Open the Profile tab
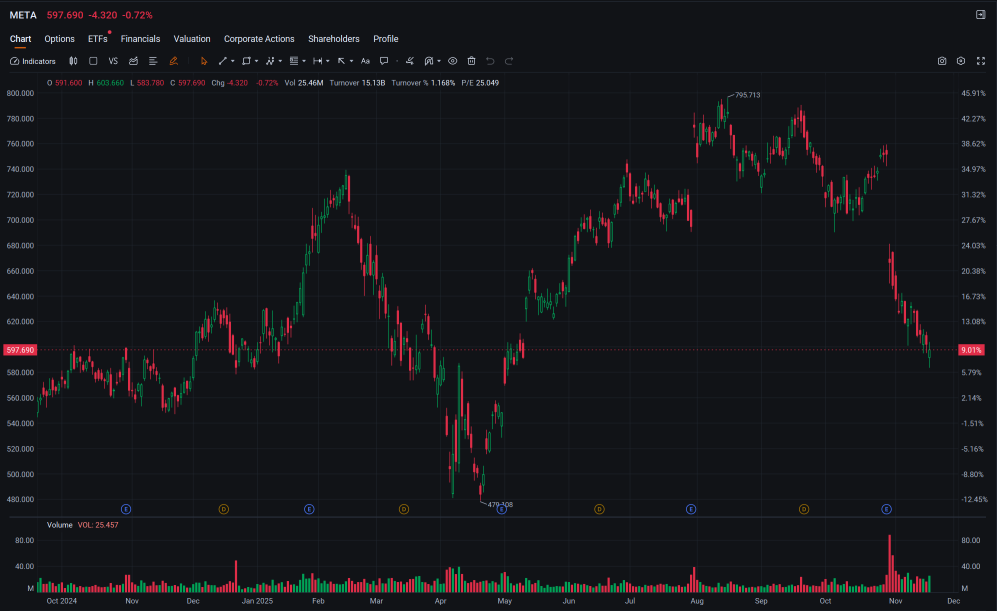 click(386, 39)
